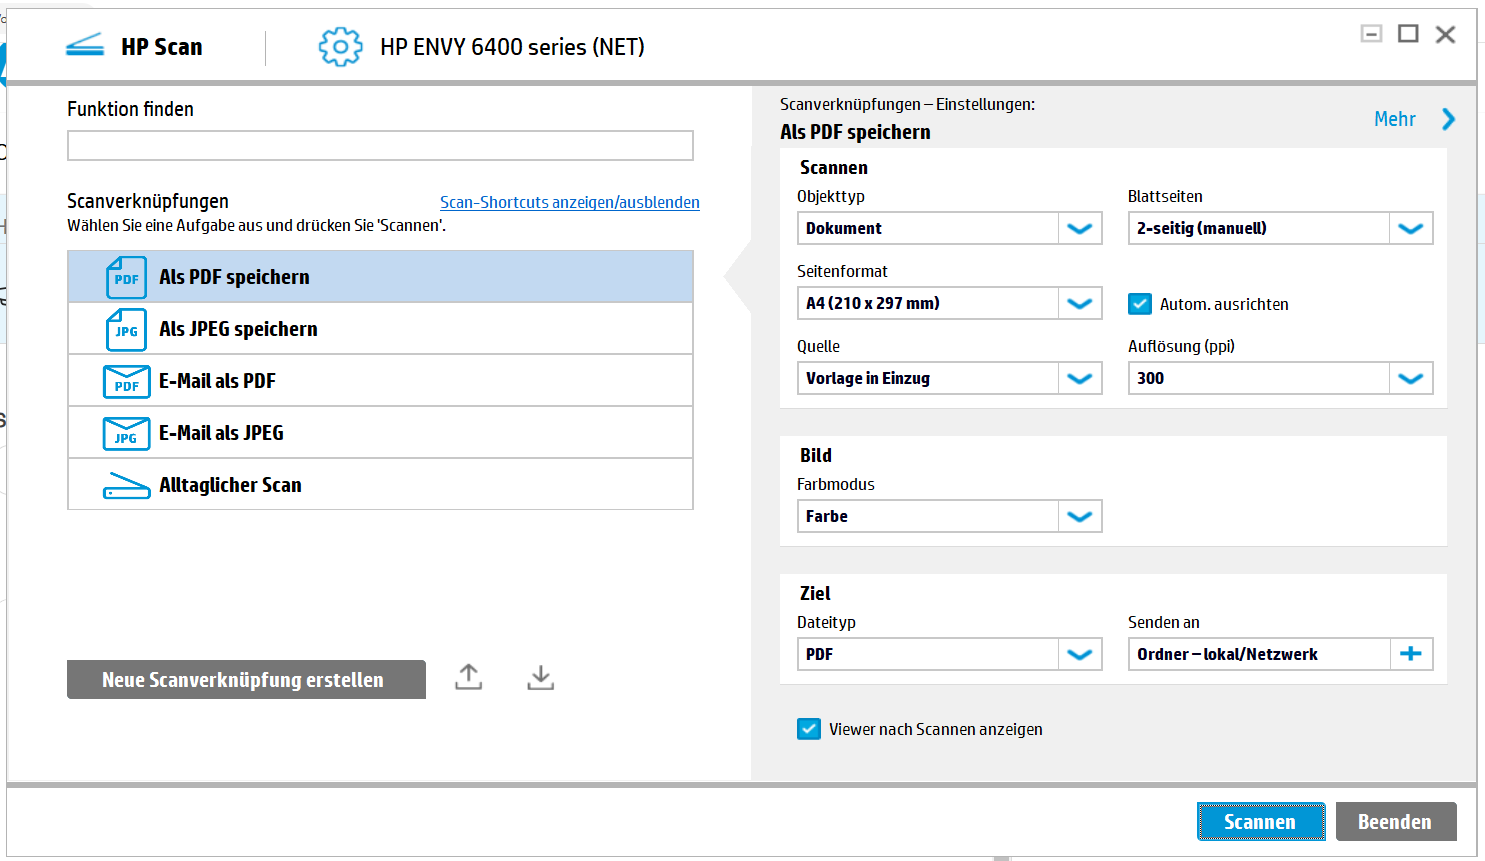Click the E-Mail als JPEG envelope icon
Image resolution: width=1485 pixels, height=861 pixels.
[126, 434]
